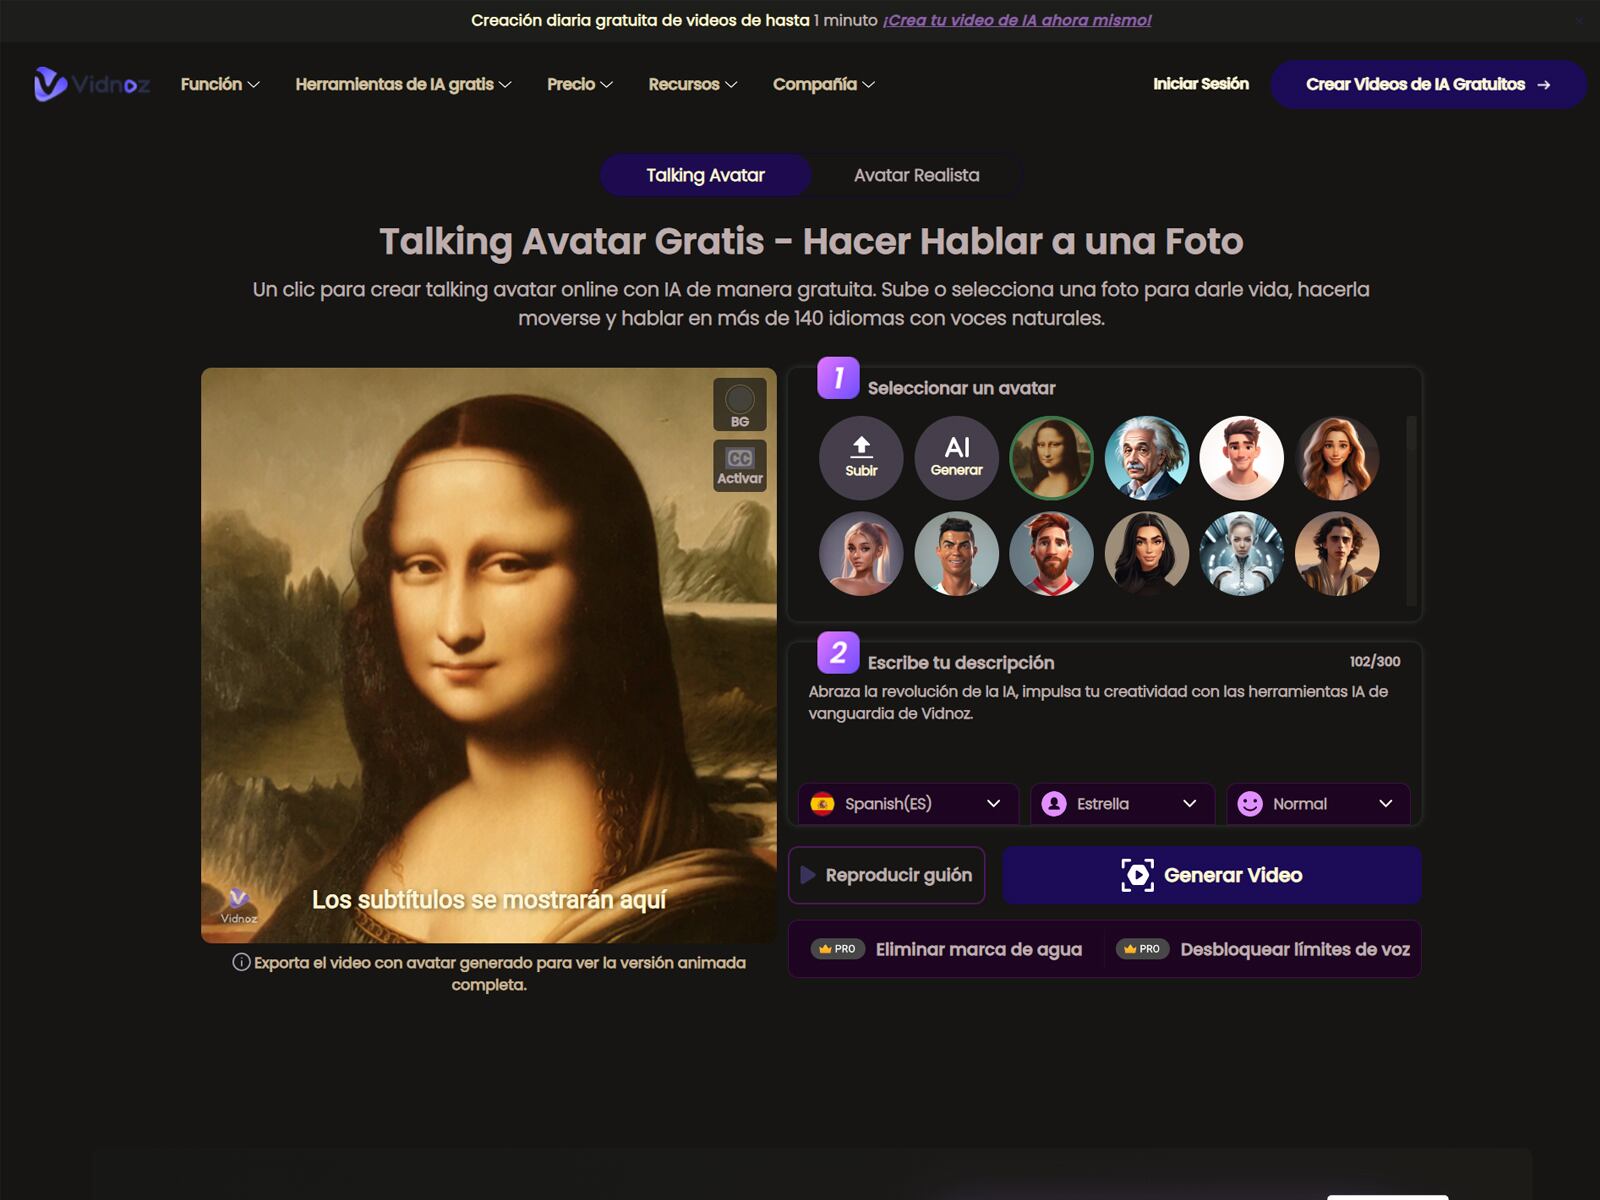The width and height of the screenshot is (1600, 1200).
Task: Select the Messi avatar in red jersey
Action: click(x=1051, y=554)
